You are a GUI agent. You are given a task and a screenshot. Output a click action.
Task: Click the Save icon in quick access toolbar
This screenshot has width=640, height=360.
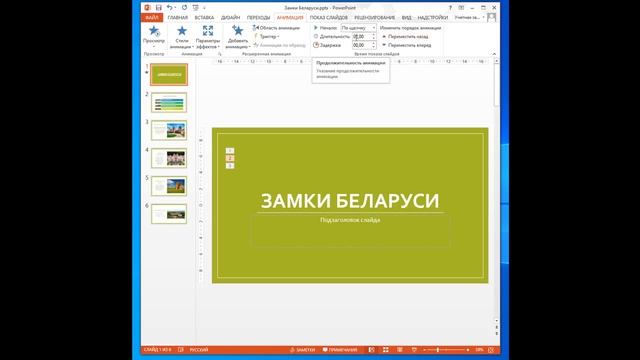point(158,8)
